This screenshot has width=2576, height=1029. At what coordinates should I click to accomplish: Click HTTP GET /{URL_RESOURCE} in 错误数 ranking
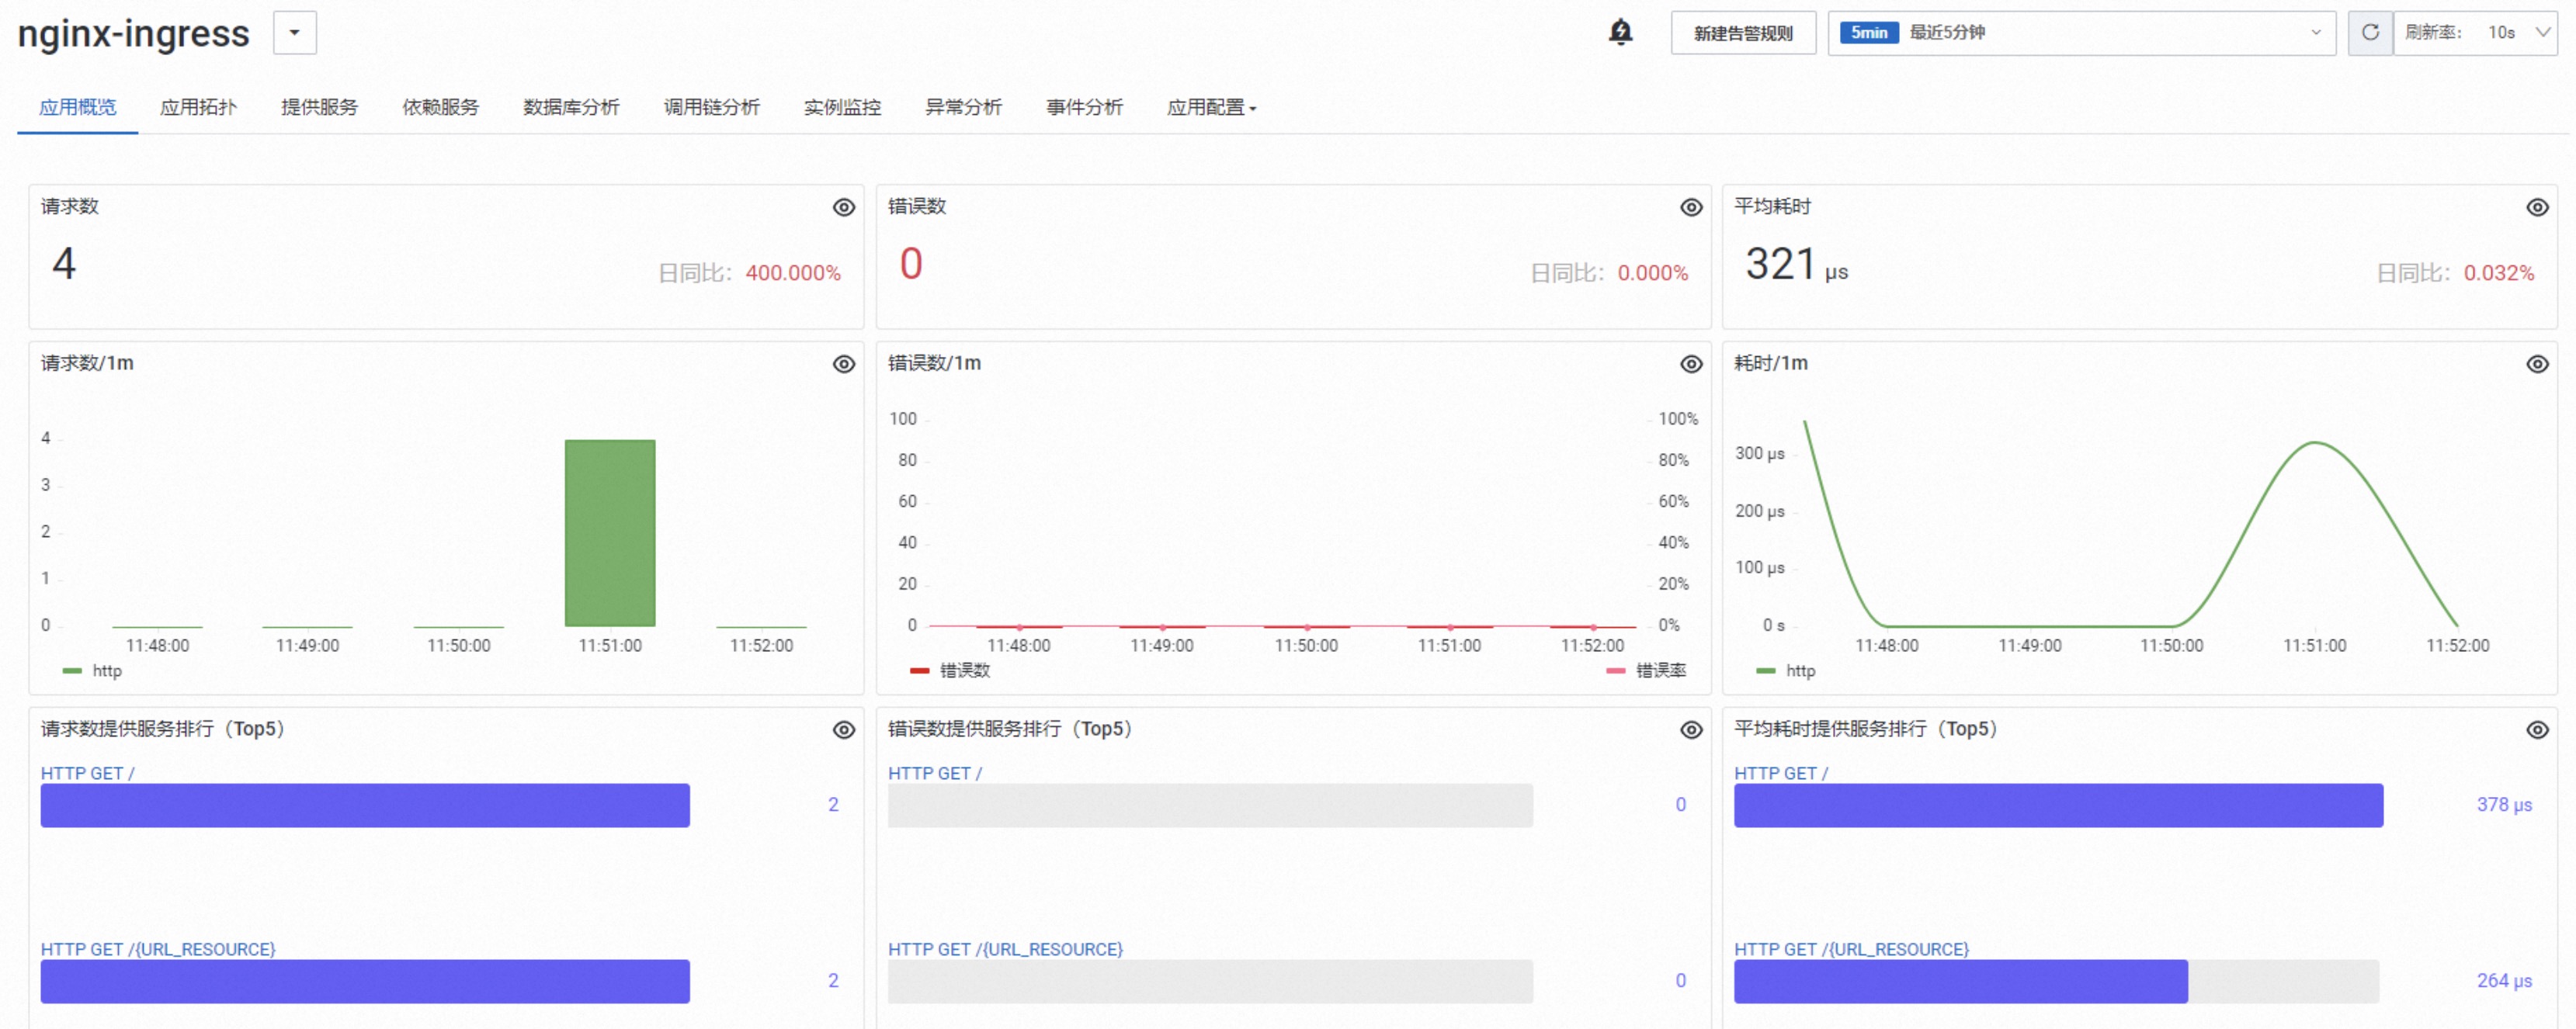[1005, 949]
